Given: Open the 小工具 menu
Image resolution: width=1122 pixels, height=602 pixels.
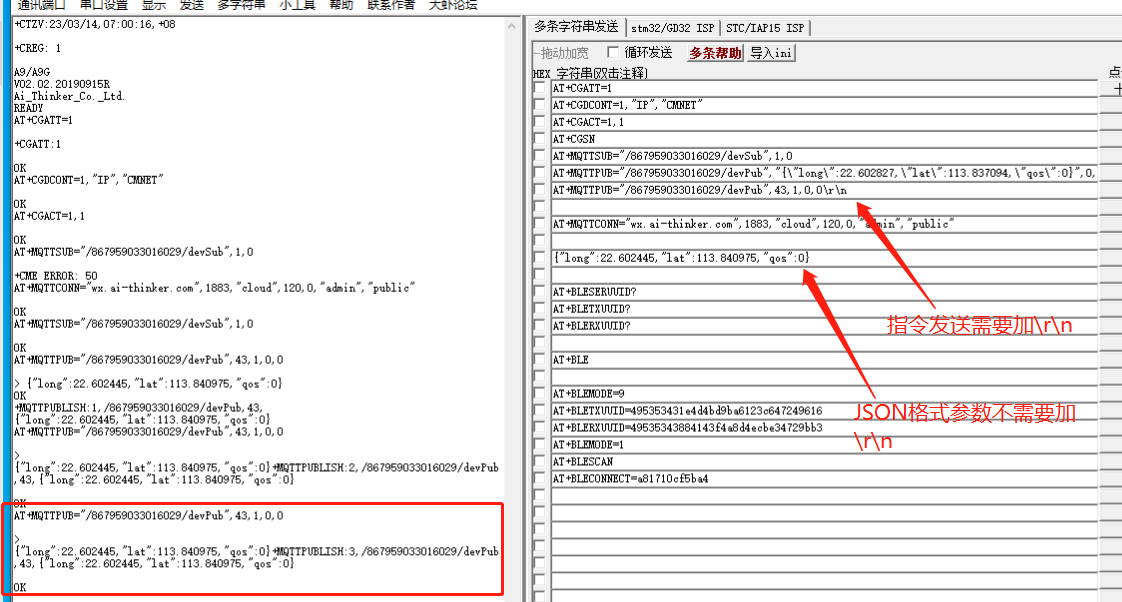Looking at the screenshot, I should tap(297, 5).
